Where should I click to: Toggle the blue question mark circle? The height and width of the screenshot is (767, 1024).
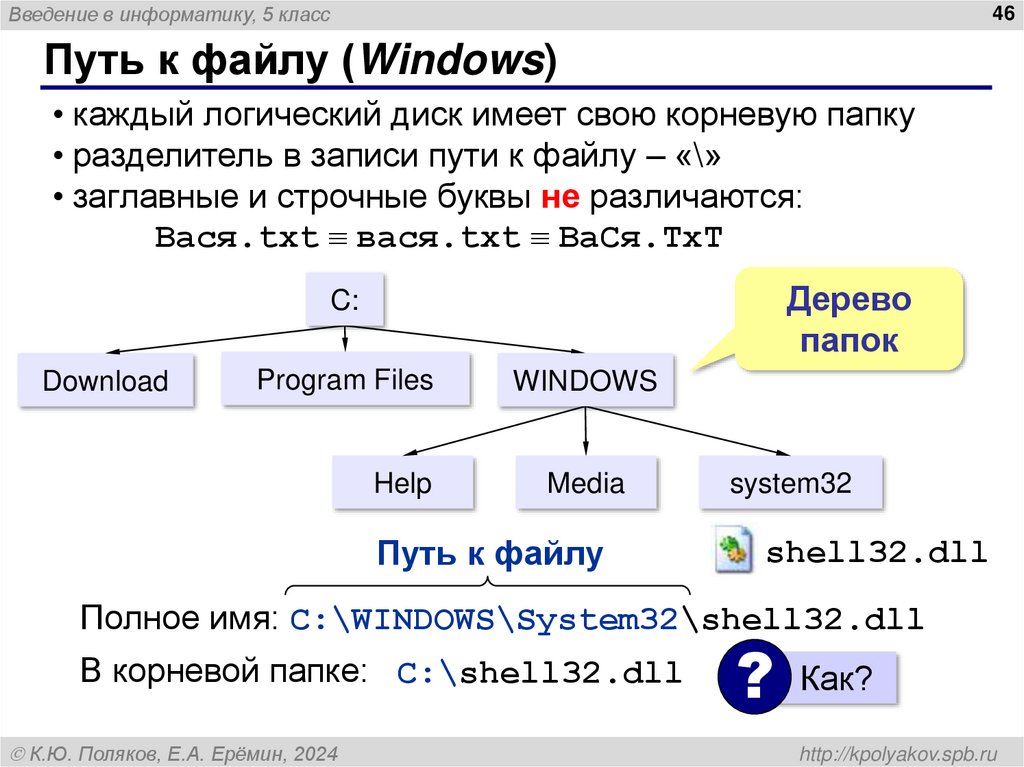pyautogui.click(x=753, y=675)
